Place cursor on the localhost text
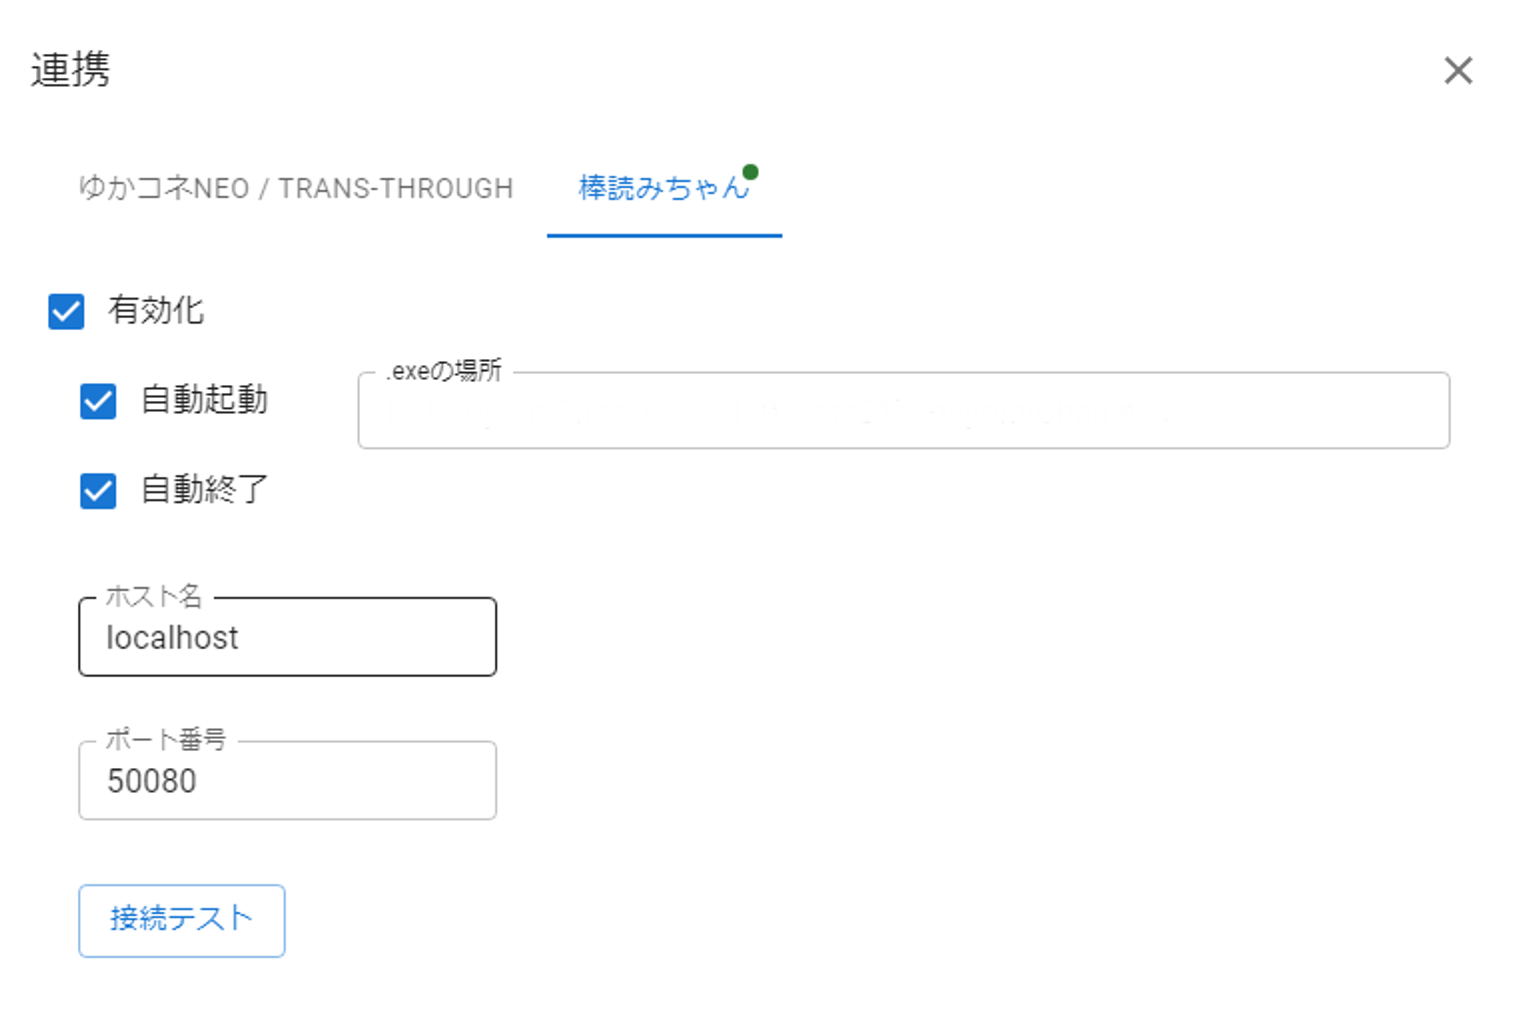This screenshot has height=1021, width=1520. point(172,638)
